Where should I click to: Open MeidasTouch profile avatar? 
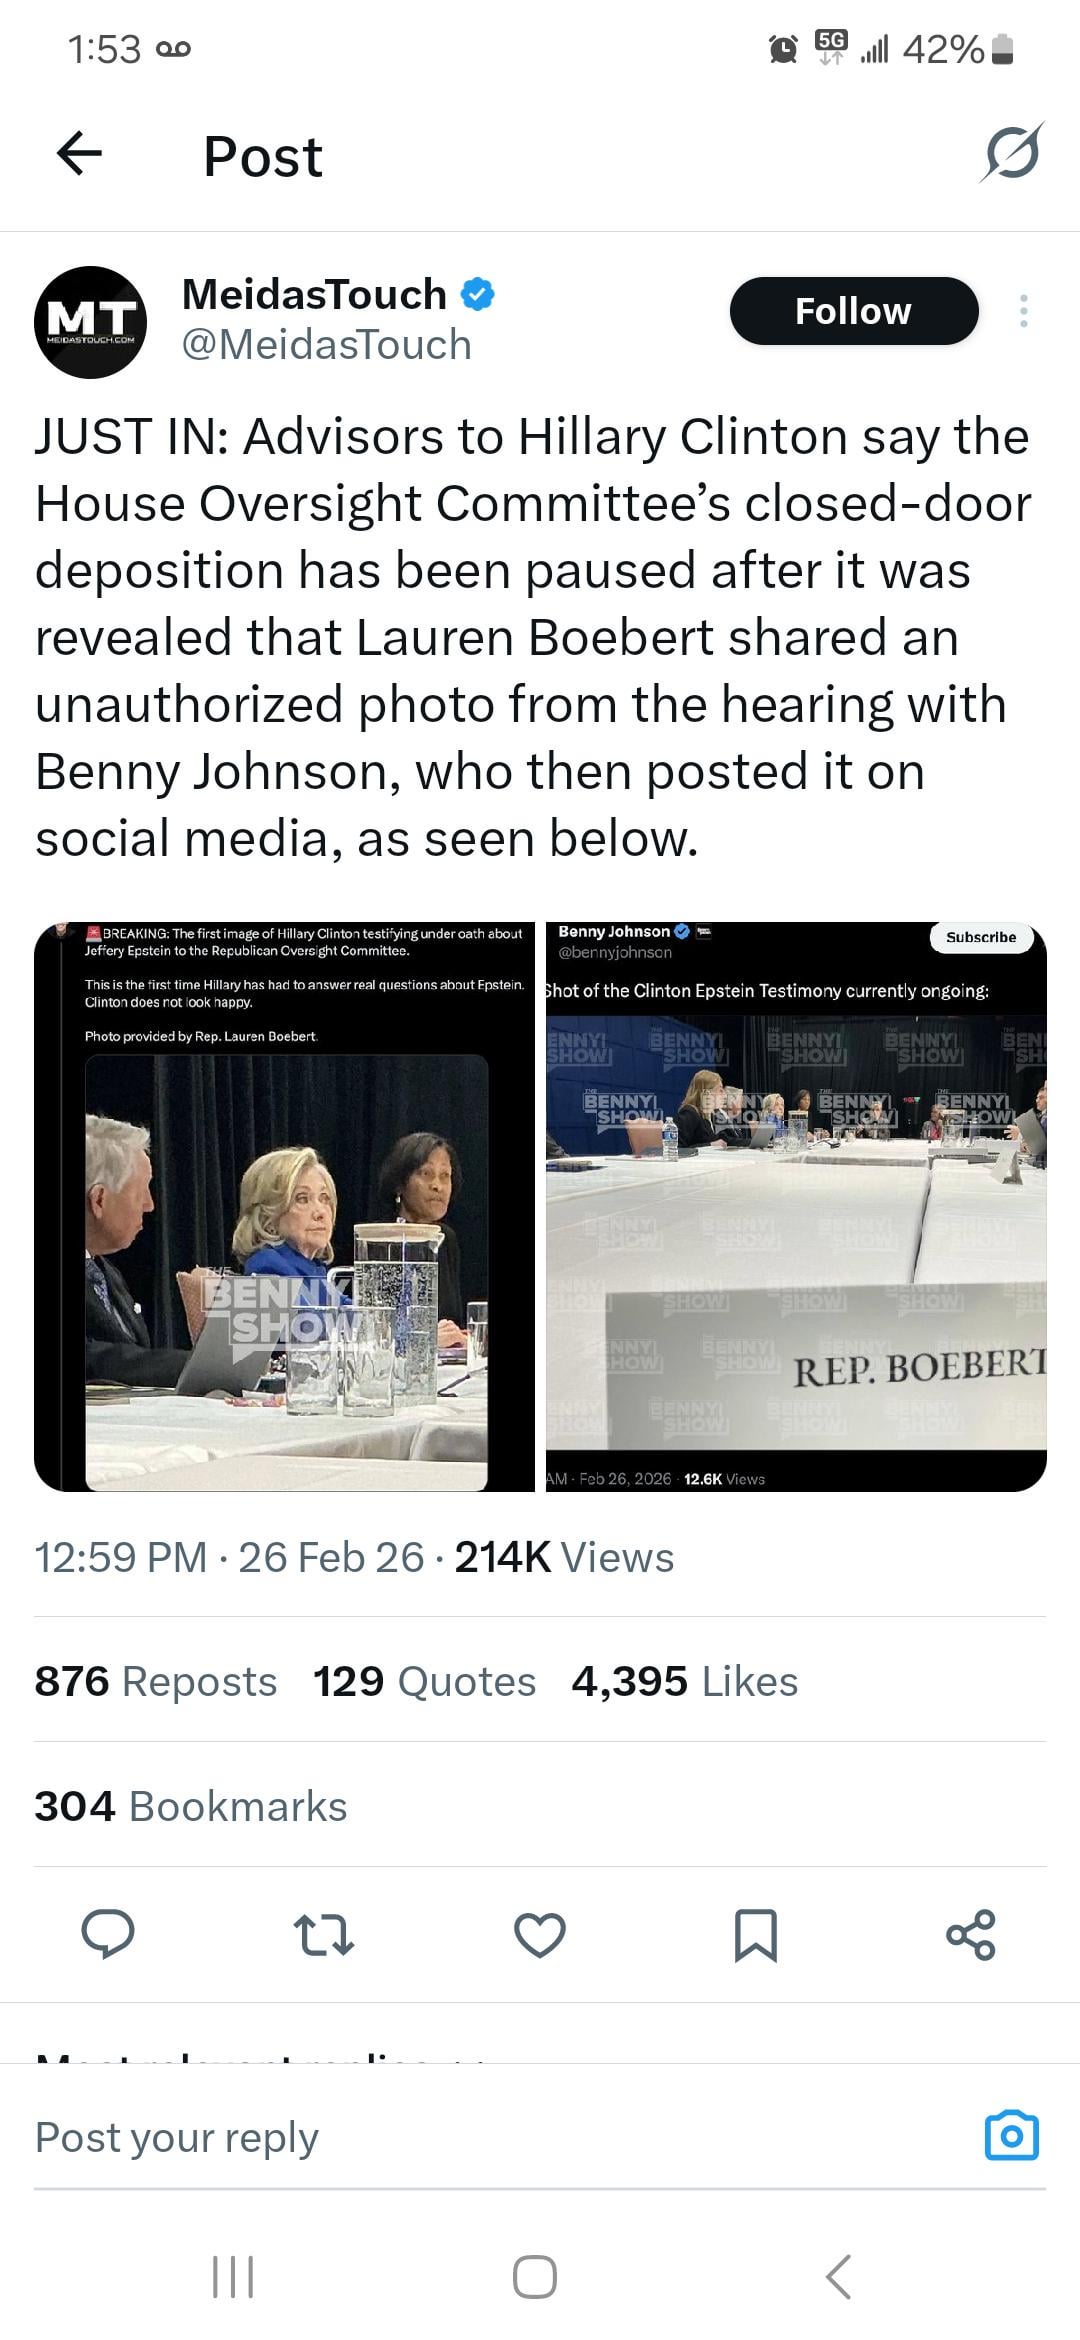pos(91,321)
